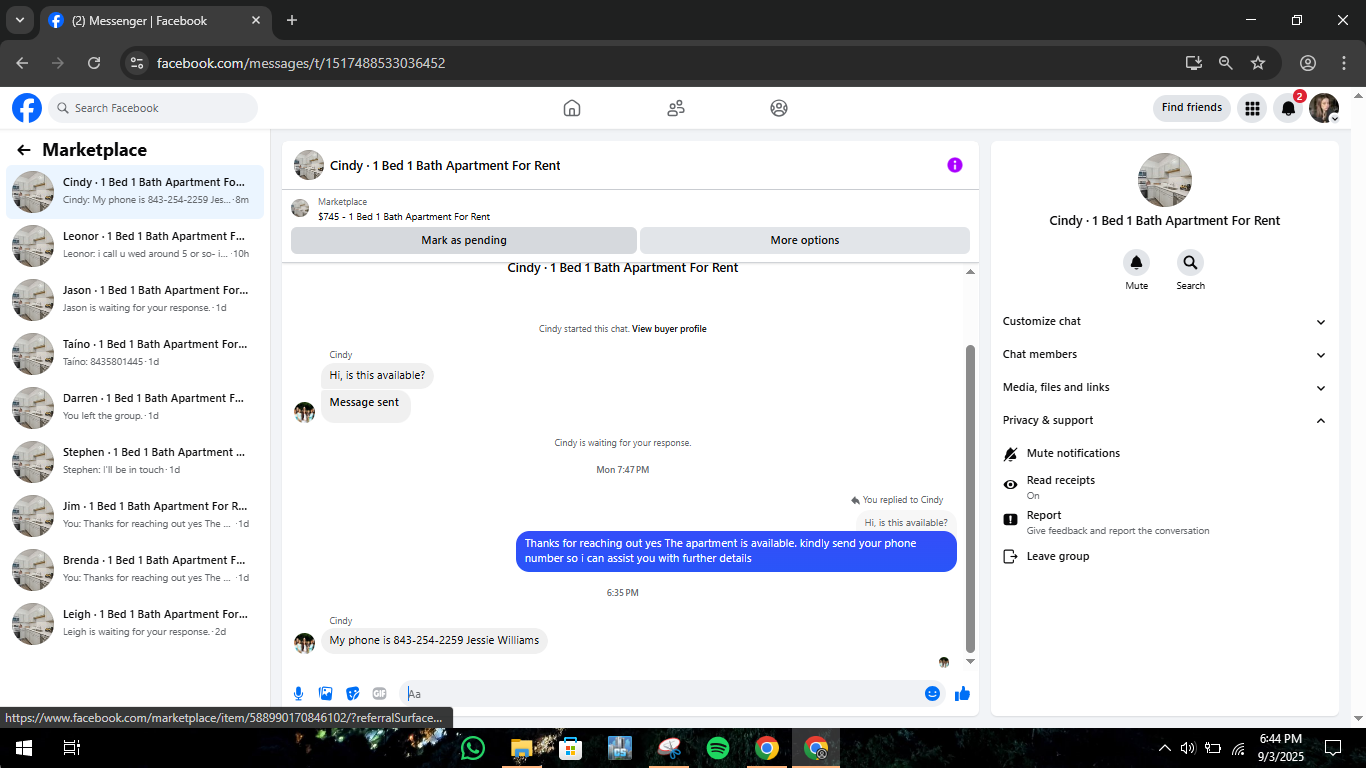Search the conversation with magnifier icon

tap(1190, 263)
